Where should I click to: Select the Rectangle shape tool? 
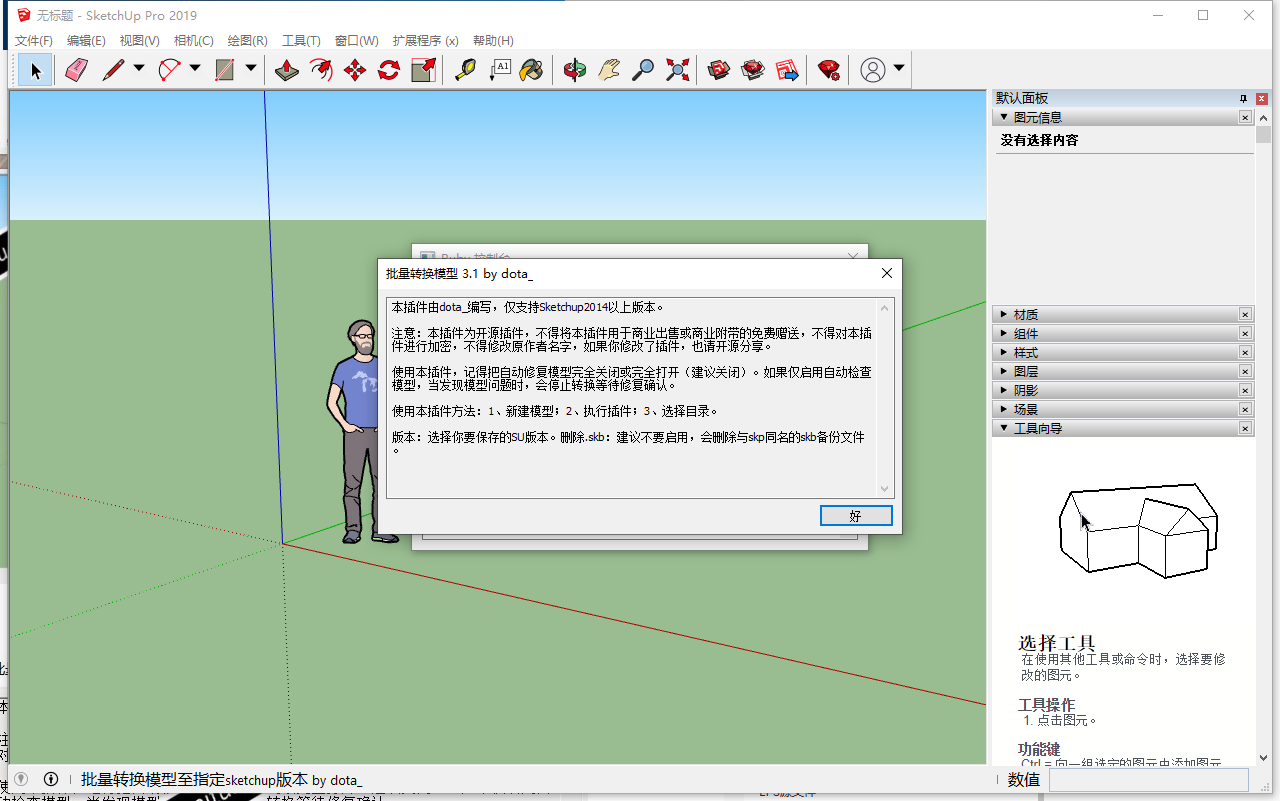225,70
